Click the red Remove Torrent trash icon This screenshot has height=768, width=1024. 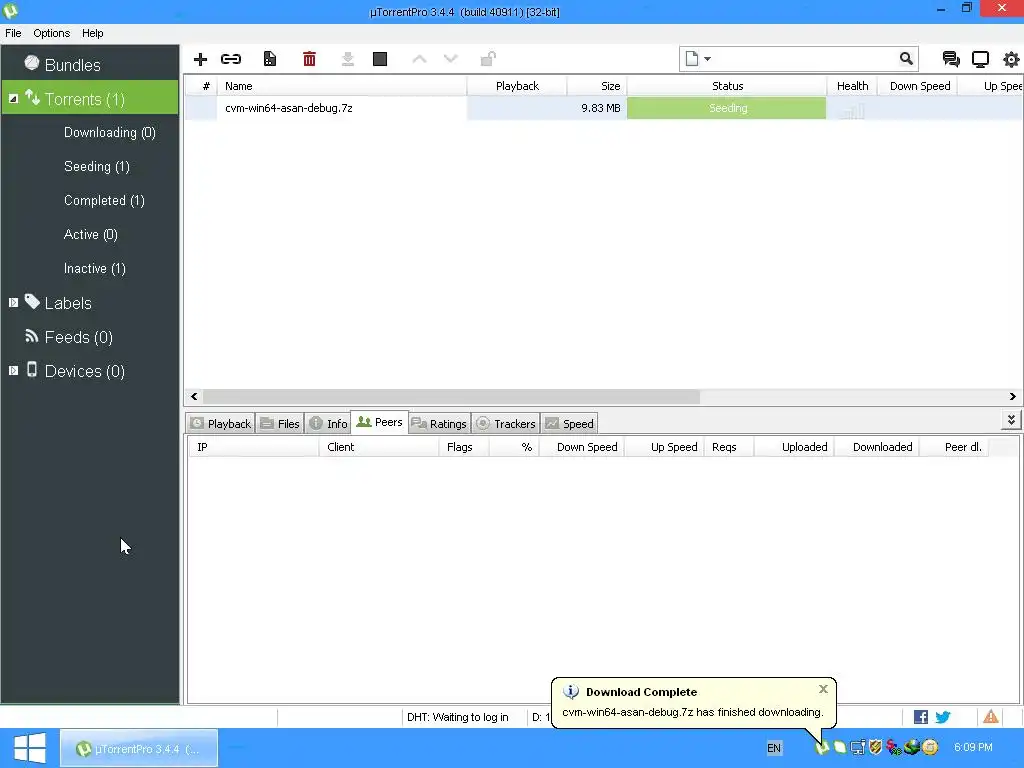tap(310, 59)
